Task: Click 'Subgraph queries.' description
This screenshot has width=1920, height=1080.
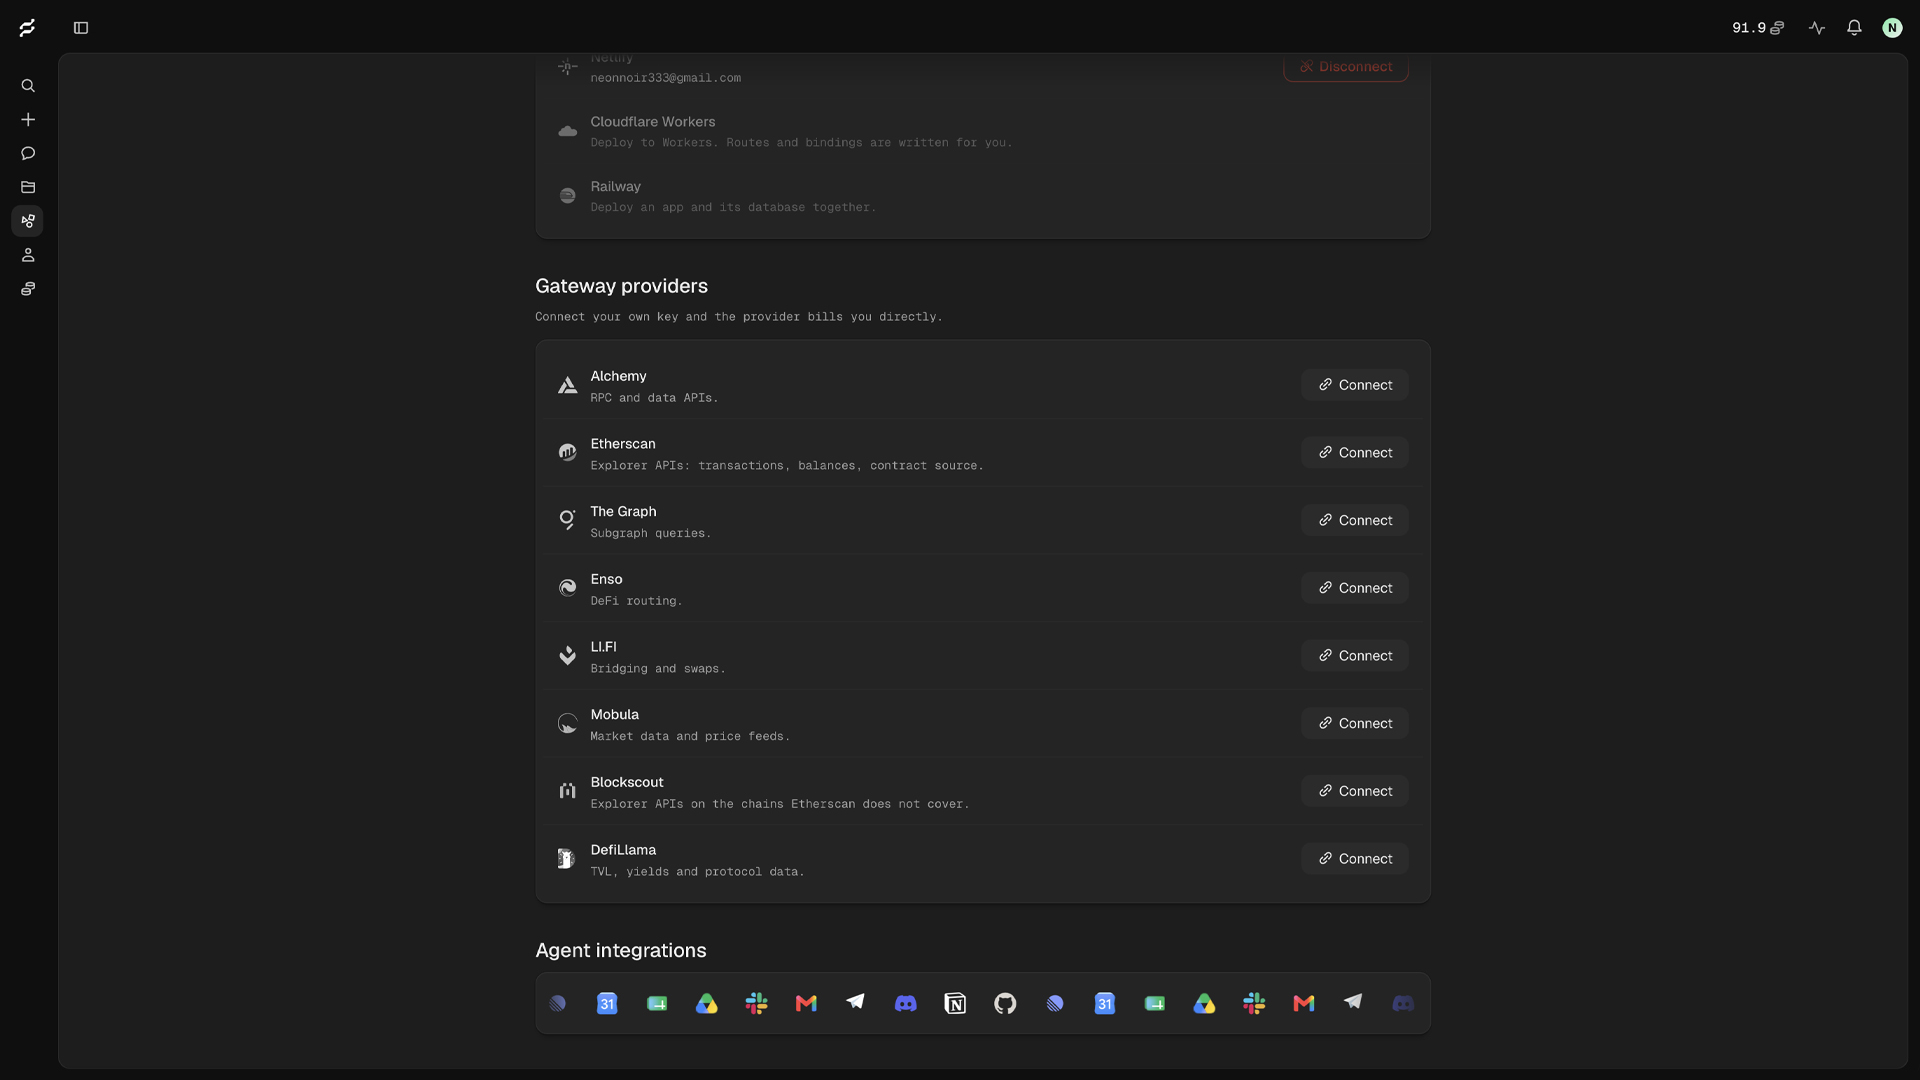Action: [651, 534]
